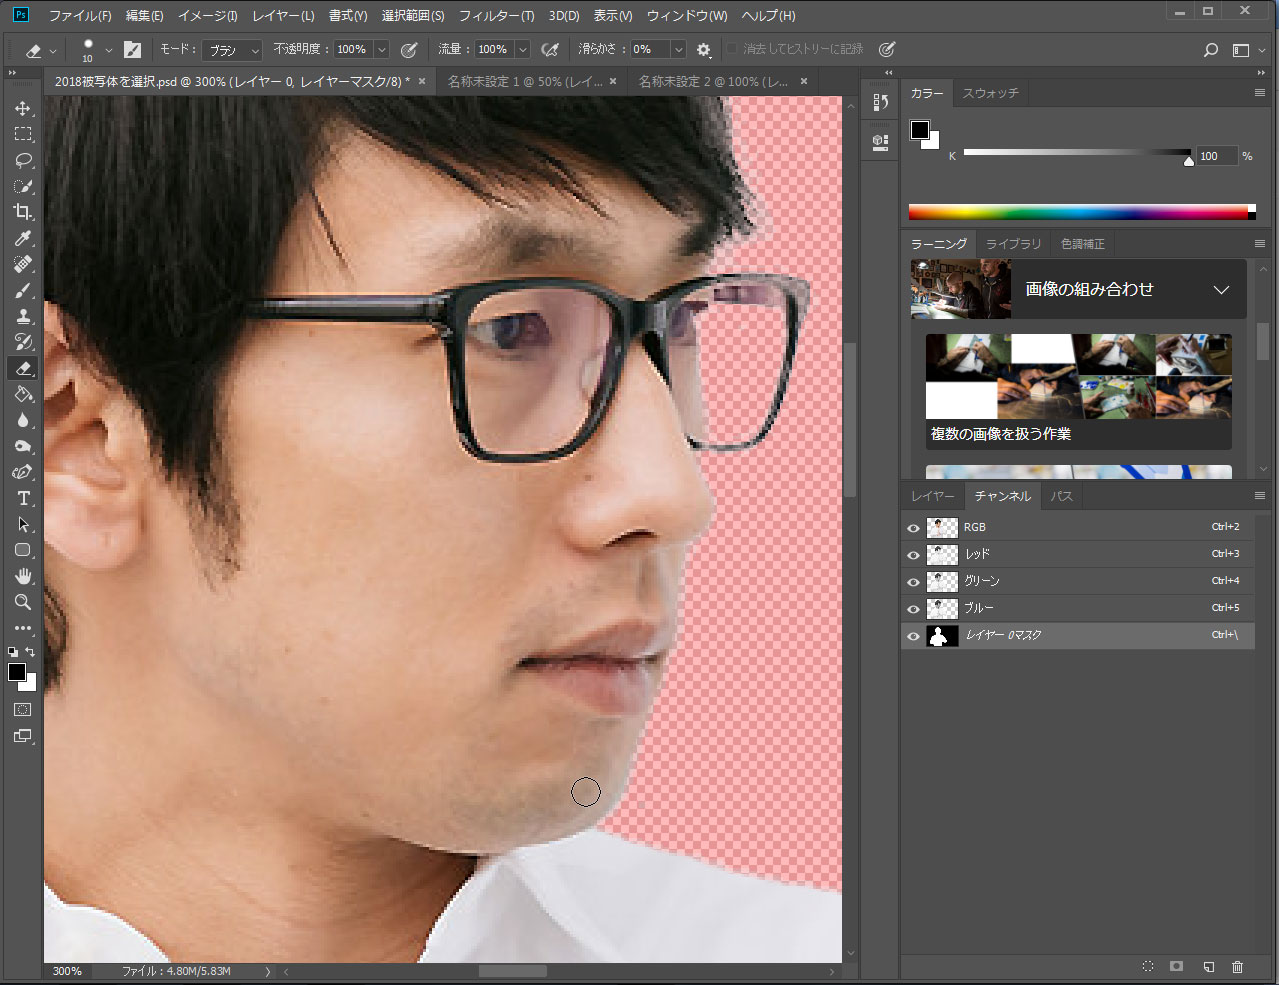Click the 300% zoom level field
The height and width of the screenshot is (985, 1279).
68,971
